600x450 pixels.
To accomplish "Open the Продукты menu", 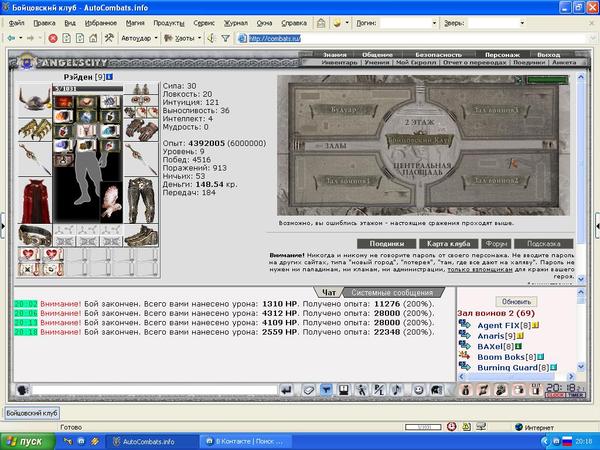I will (169, 23).
